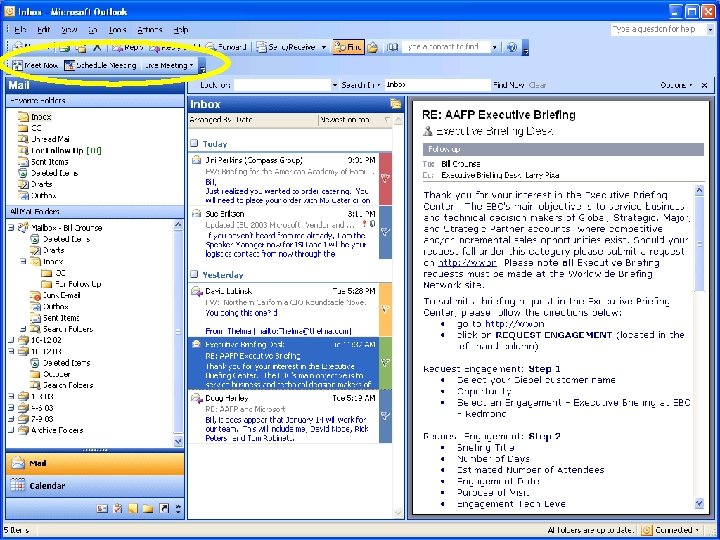The width and height of the screenshot is (720, 540).
Task: Toggle the blue flag on Doug Hanley message
Action: (x=385, y=416)
